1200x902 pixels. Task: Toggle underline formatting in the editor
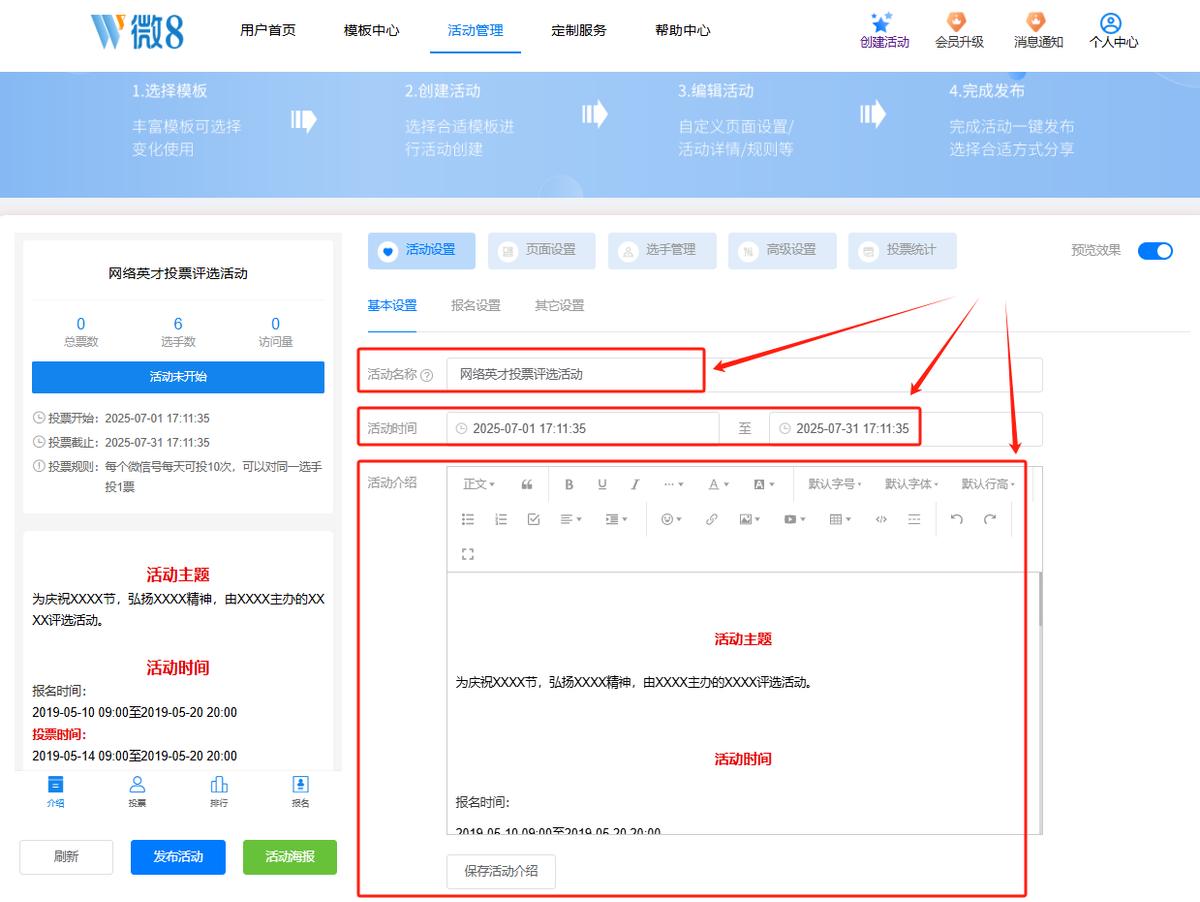[x=602, y=484]
